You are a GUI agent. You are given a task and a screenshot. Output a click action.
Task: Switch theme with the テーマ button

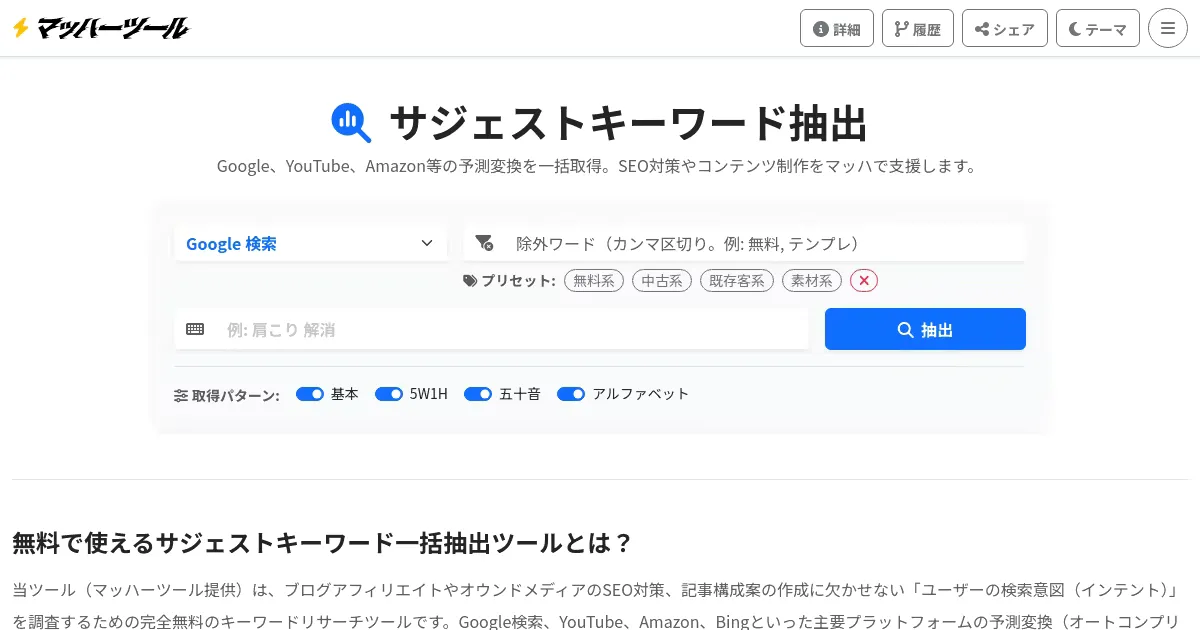(x=1098, y=29)
